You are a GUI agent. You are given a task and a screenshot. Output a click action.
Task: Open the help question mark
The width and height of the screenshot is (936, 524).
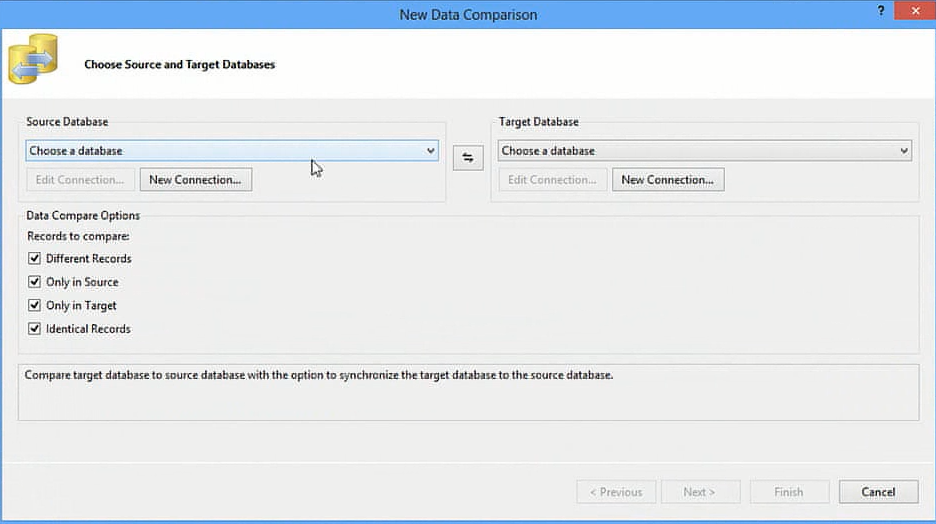coord(880,11)
